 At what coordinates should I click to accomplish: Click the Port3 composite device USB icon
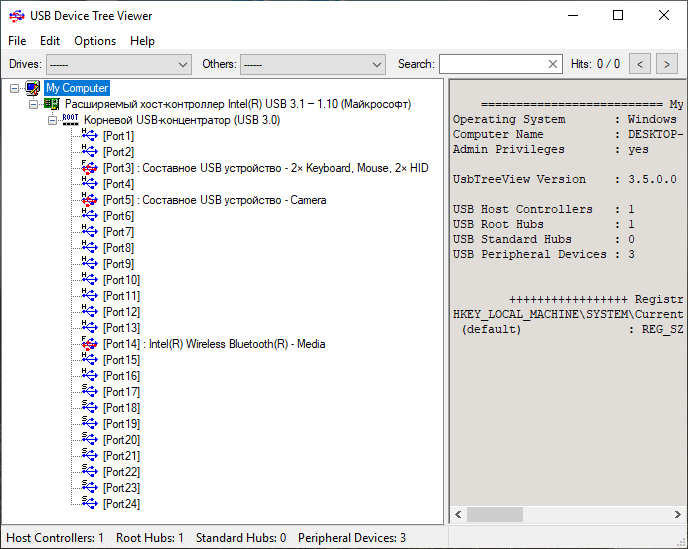click(x=90, y=168)
